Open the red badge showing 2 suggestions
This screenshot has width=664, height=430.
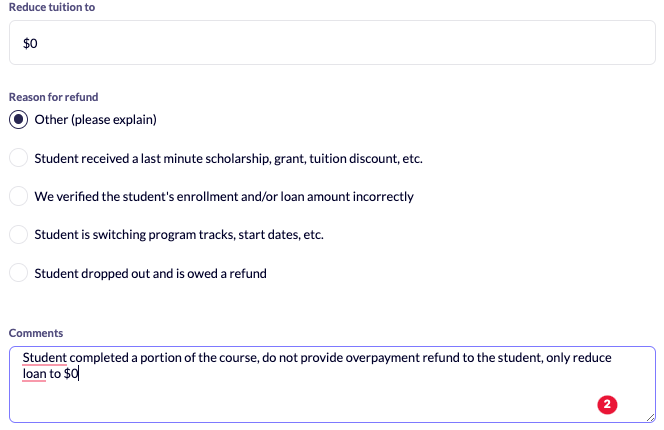(x=607, y=405)
